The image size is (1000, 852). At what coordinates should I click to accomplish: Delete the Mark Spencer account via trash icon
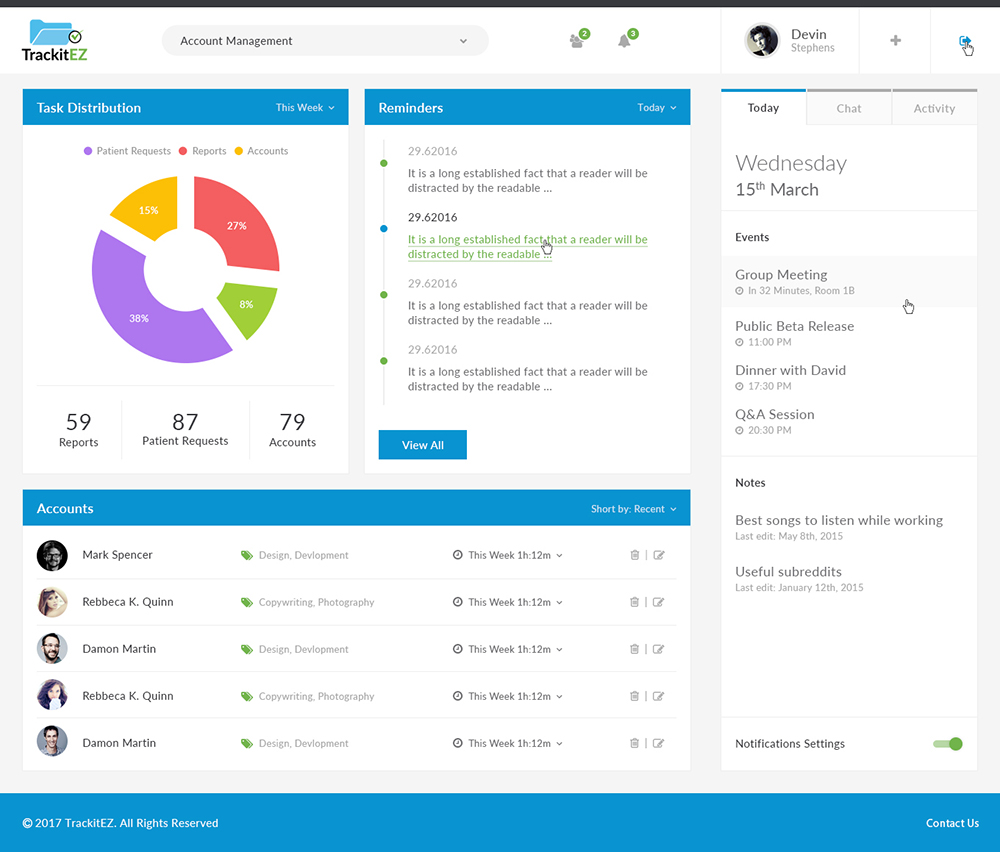(x=634, y=555)
